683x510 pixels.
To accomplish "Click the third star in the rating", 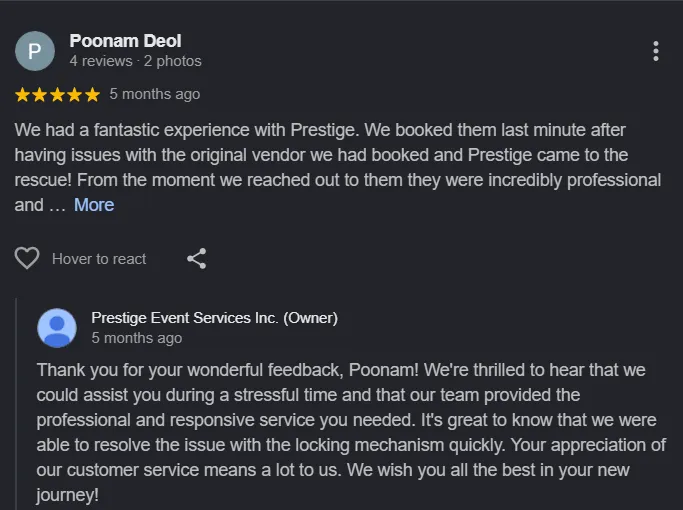I will (57, 95).
